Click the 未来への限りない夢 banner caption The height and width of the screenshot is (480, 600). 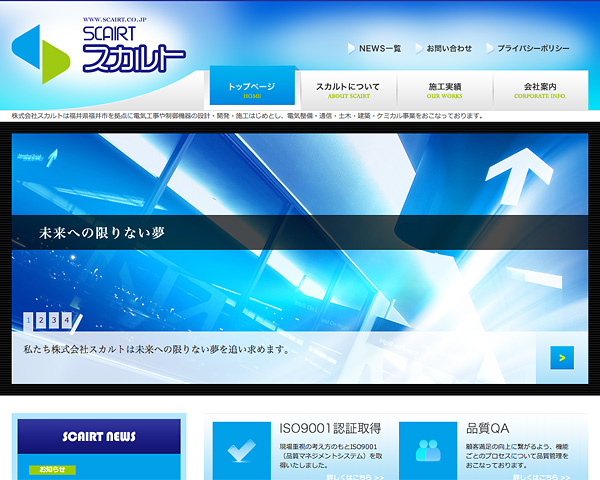click(102, 233)
